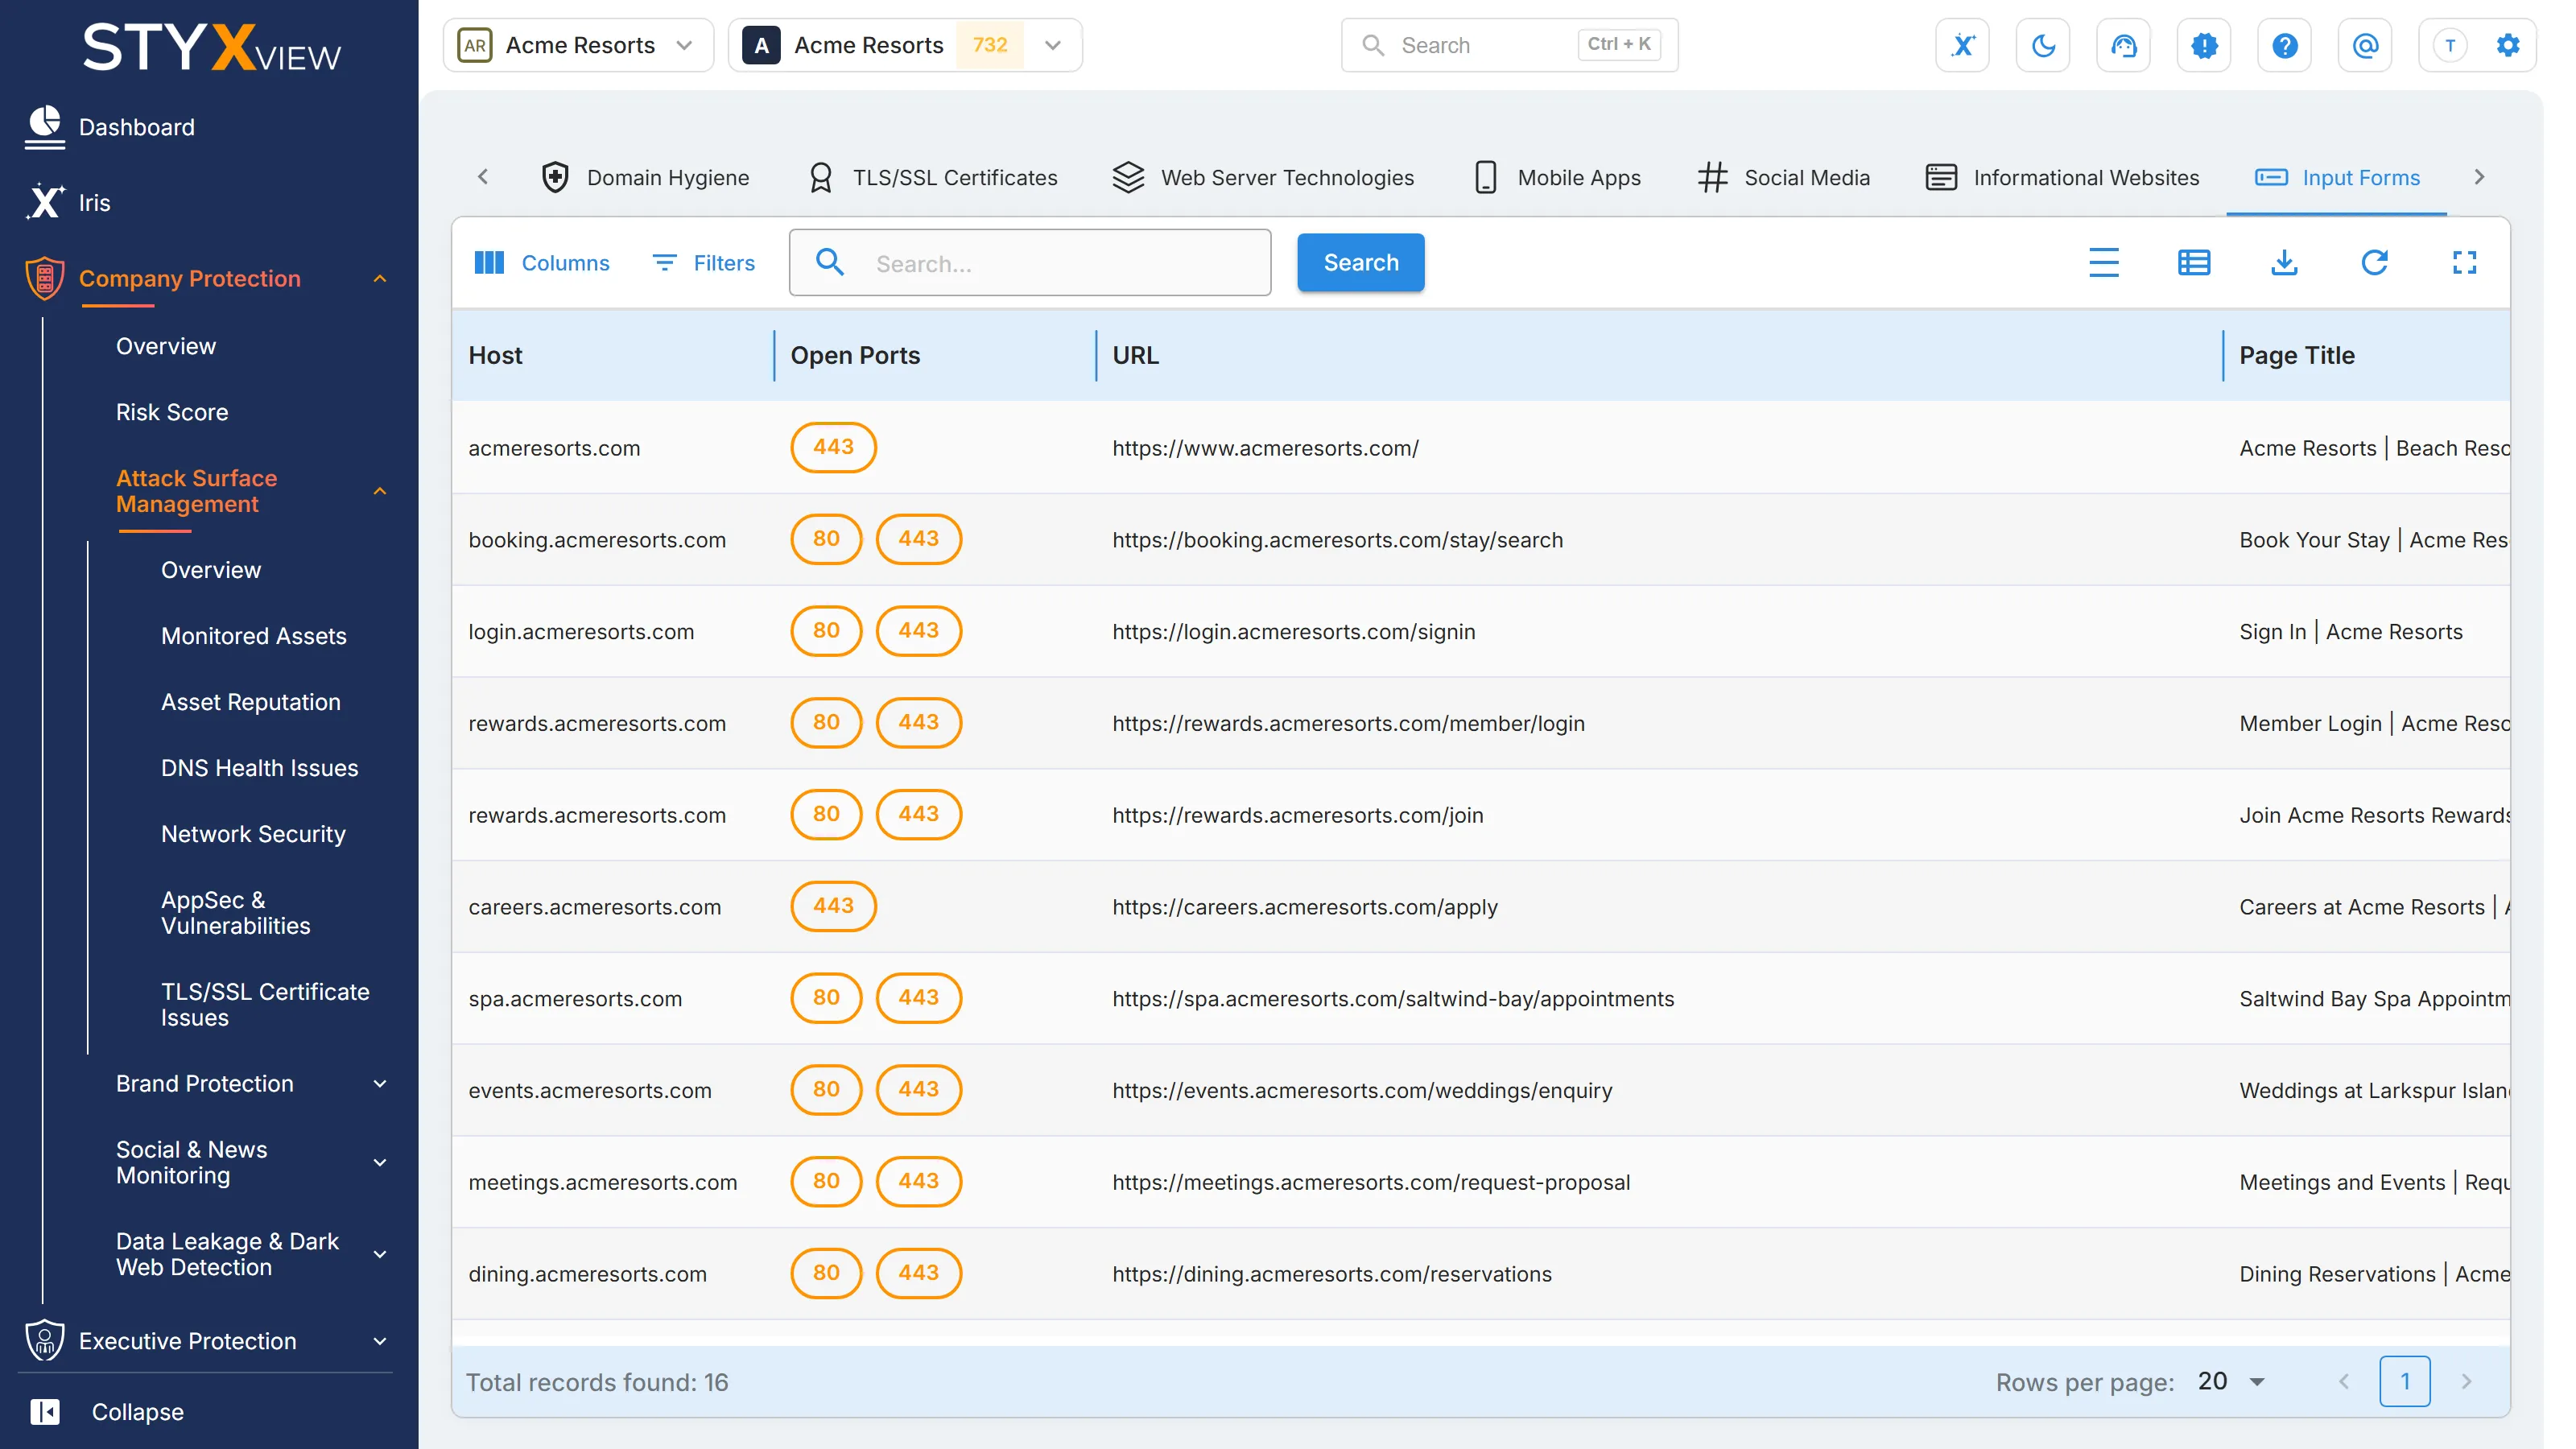Open the Filters panel
Image resolution: width=2576 pixels, height=1449 pixels.
tap(704, 262)
